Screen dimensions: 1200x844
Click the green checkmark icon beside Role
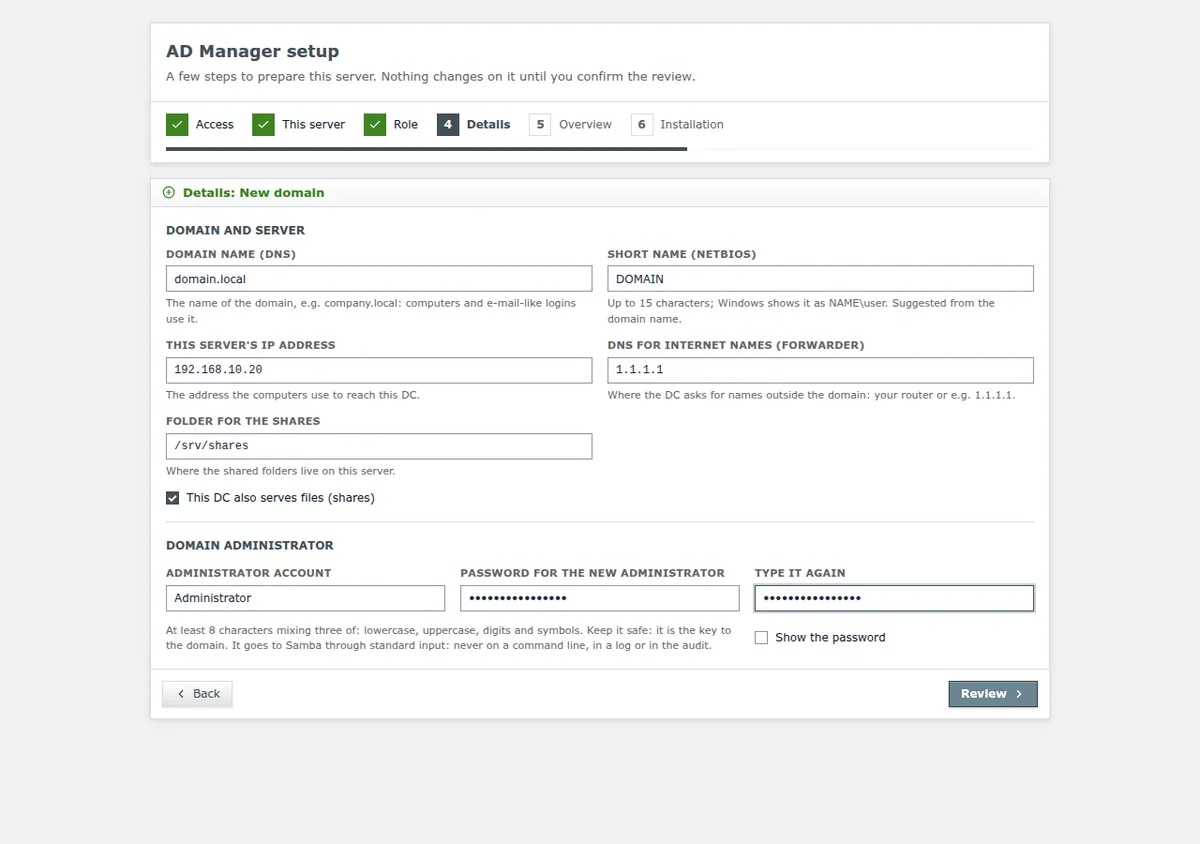point(375,125)
